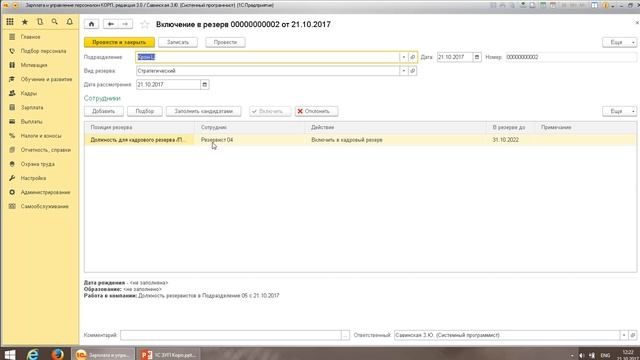
Task: Add document to favorites star
Action: 144,24
